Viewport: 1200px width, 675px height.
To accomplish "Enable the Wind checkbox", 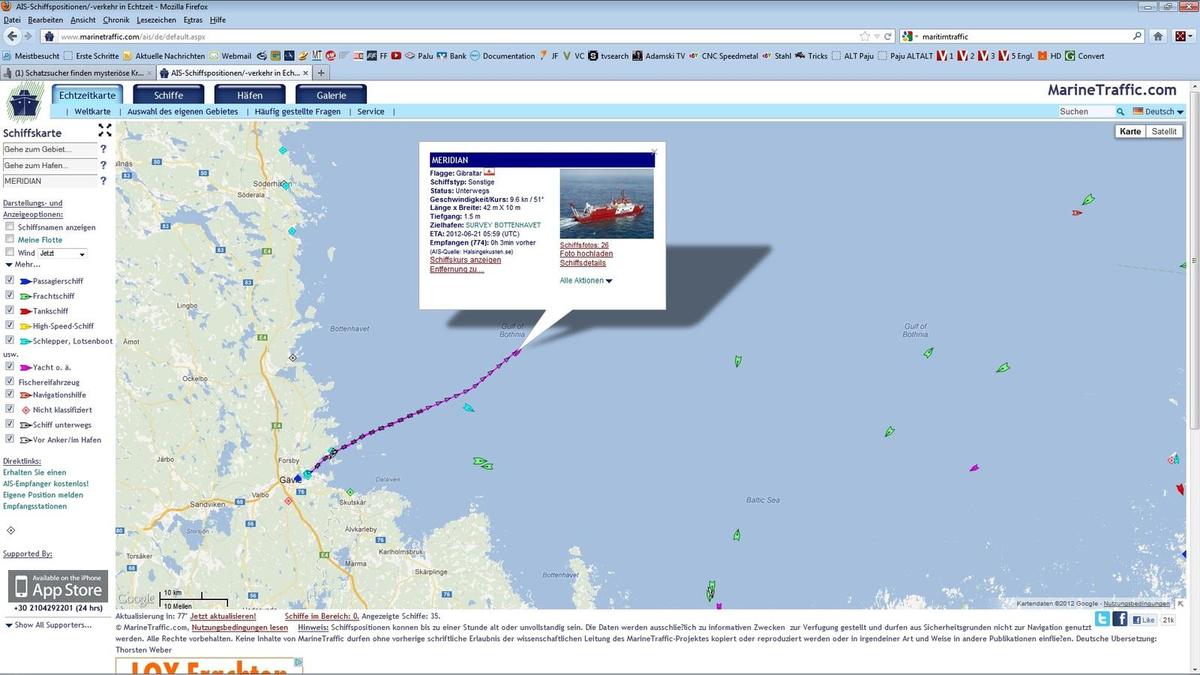I will coord(10,253).
